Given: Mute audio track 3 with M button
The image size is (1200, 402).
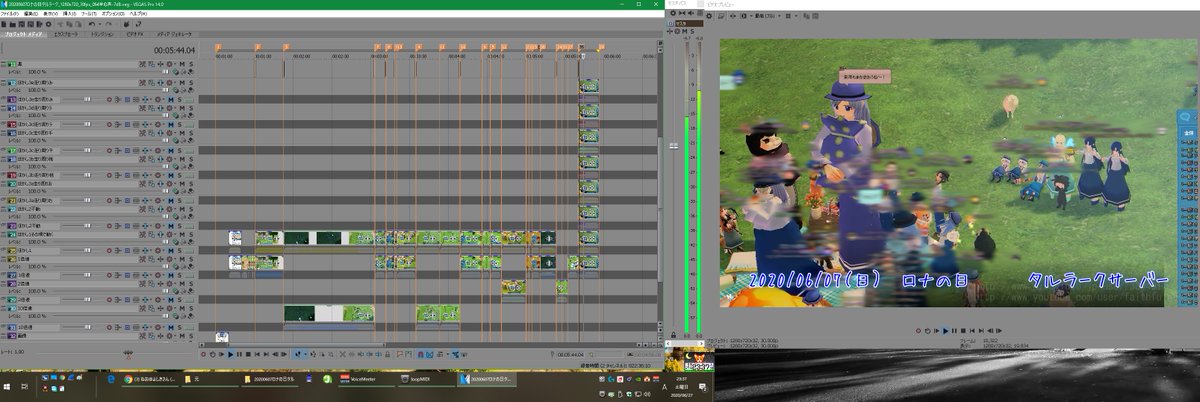Looking at the screenshot, I should tap(170, 99).
